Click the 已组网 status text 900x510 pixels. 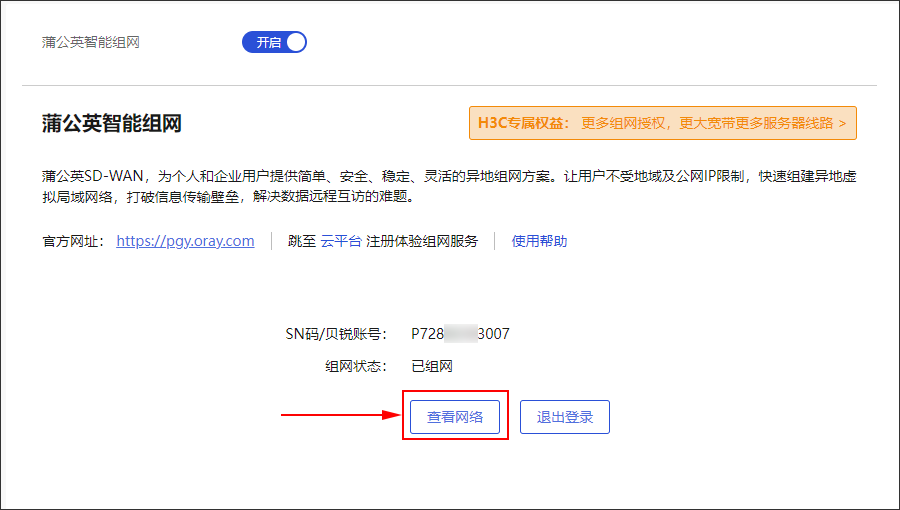tap(432, 366)
